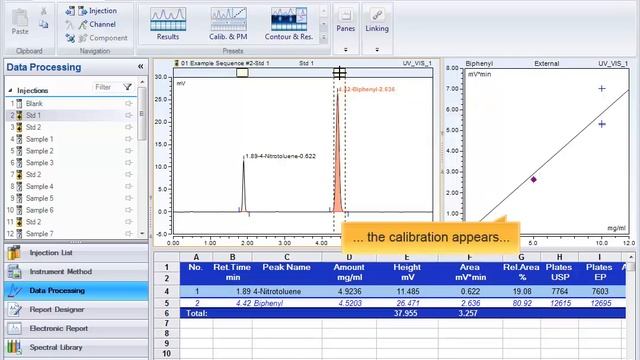Toggle pin icon on Sample 7 row

coord(129,234)
